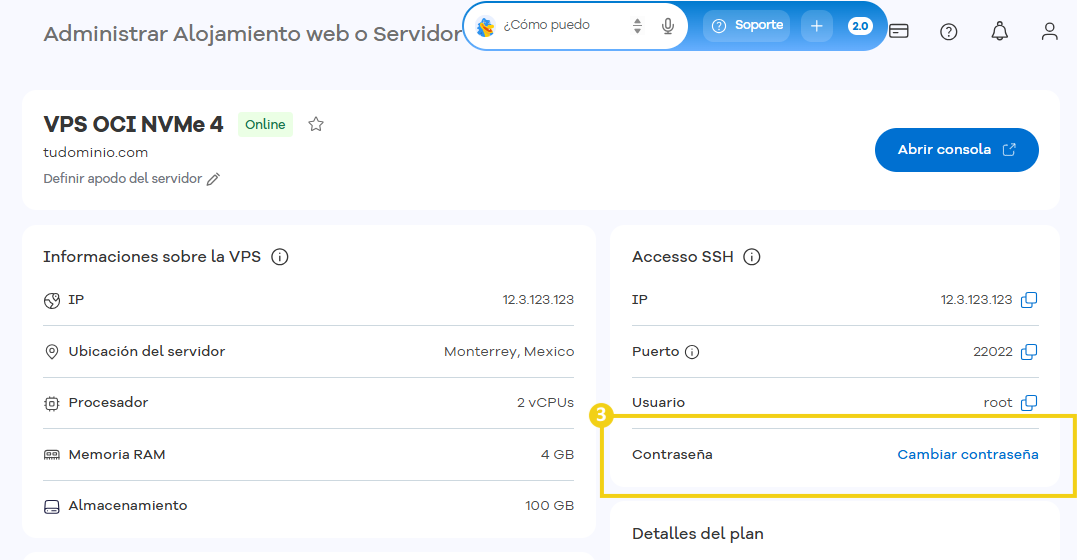The height and width of the screenshot is (560, 1077).
Task: Click Cambiar contraseña link
Action: (968, 454)
